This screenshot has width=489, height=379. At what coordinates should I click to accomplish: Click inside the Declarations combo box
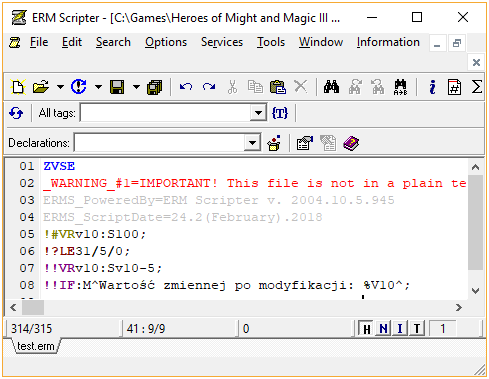(160, 143)
